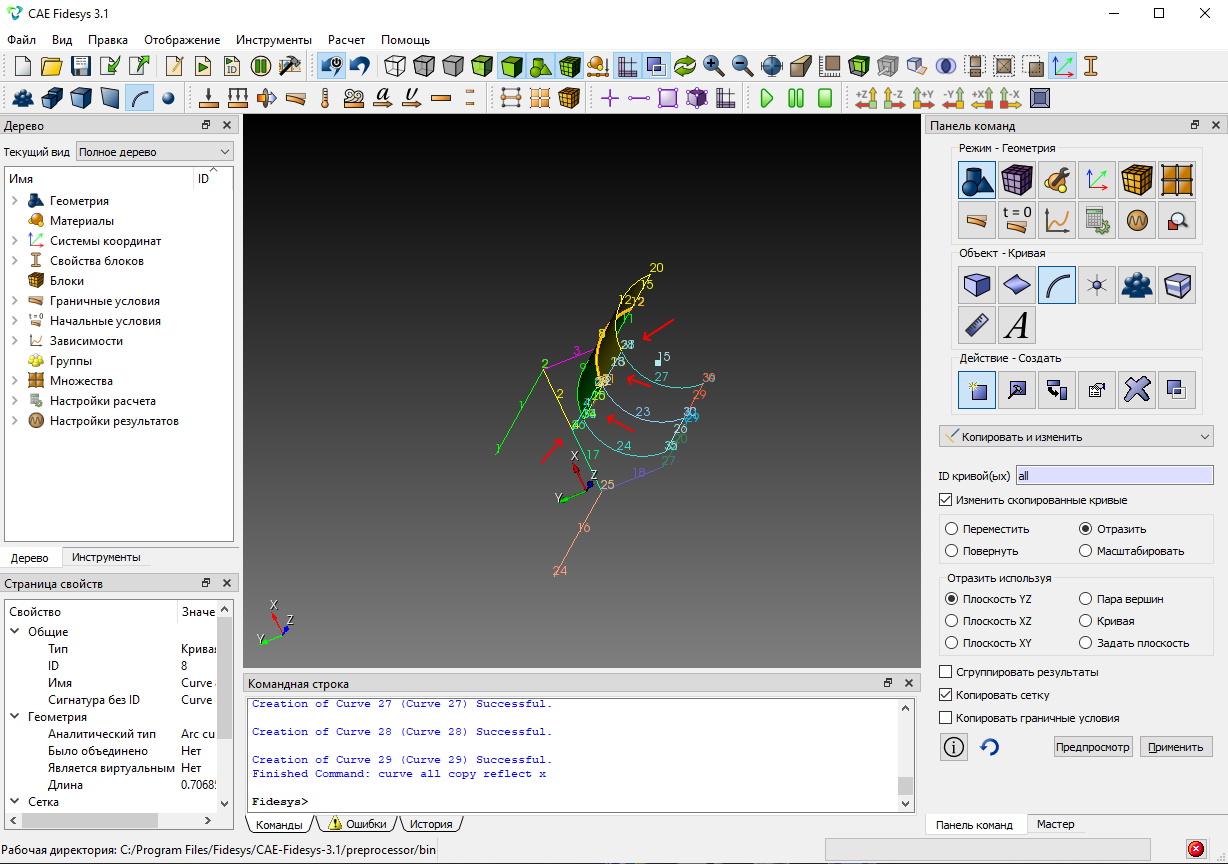Open the 'Текущий вид' Полное дерево dropdown

[155, 152]
